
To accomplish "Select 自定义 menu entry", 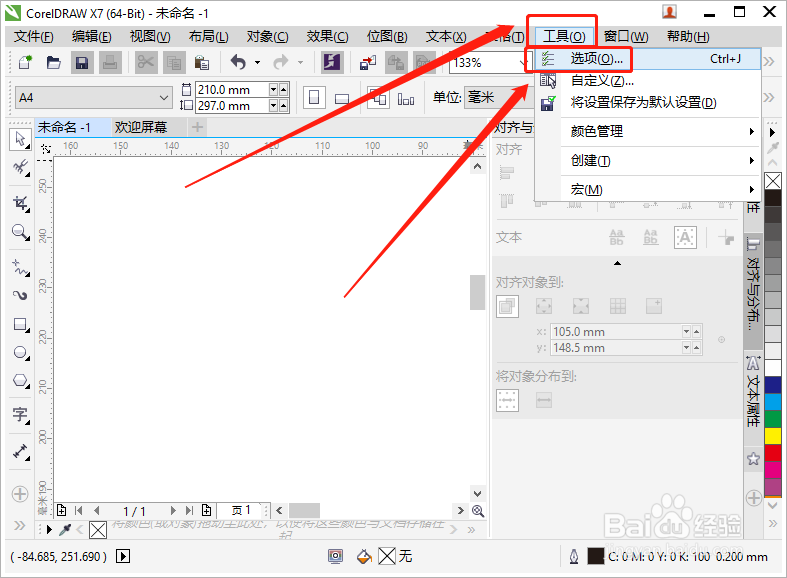I will click(648, 81).
